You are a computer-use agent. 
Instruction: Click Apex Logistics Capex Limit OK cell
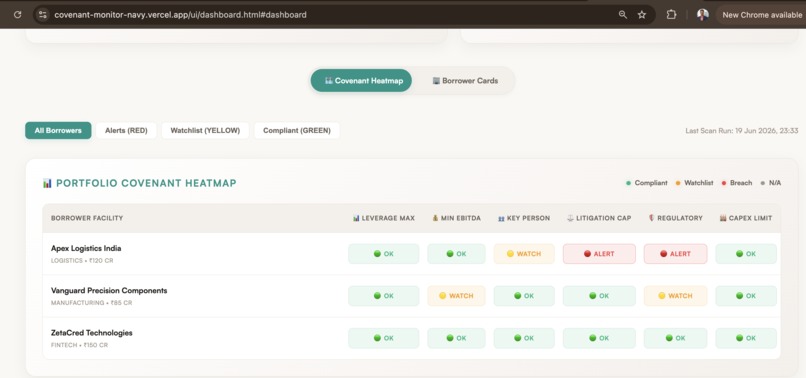[x=746, y=254]
